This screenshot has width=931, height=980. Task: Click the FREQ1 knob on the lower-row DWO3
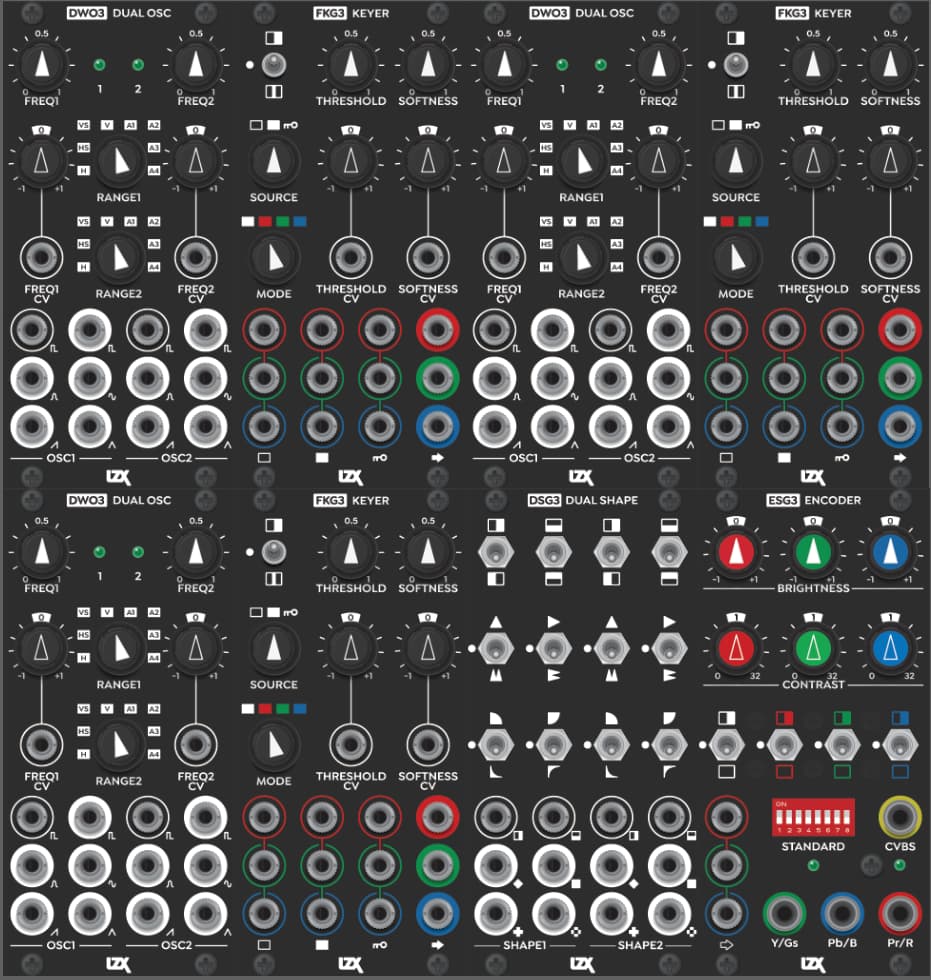tap(42, 552)
